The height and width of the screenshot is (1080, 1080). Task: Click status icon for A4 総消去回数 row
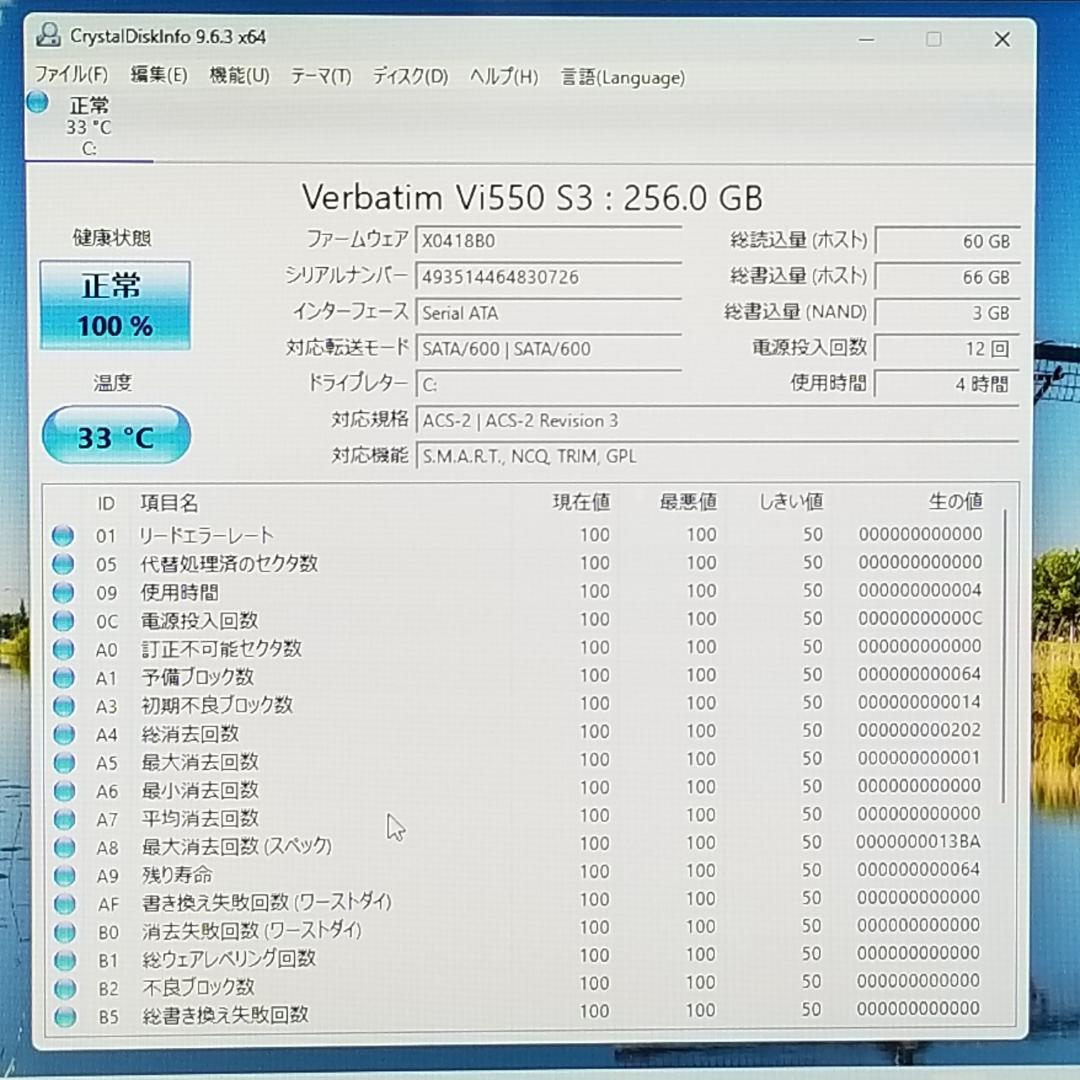[64, 734]
